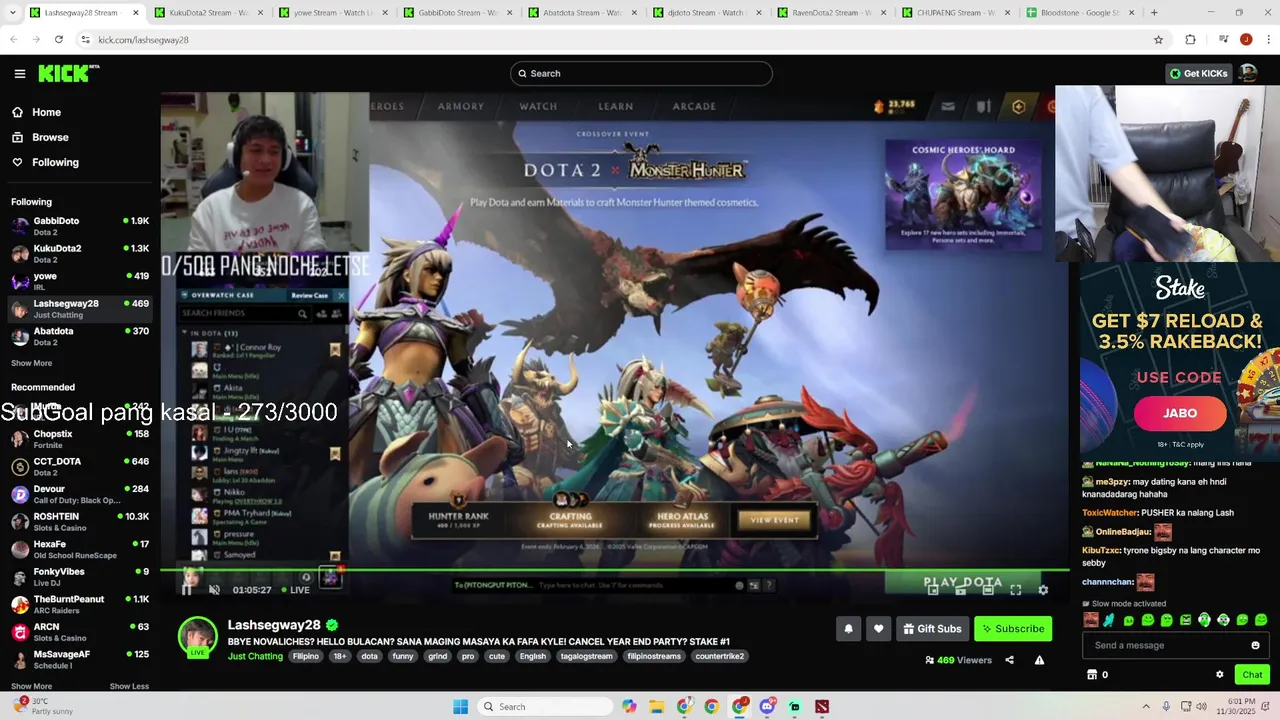Click the Subscribe button
Screen dimensions: 1280x720
1013,629
